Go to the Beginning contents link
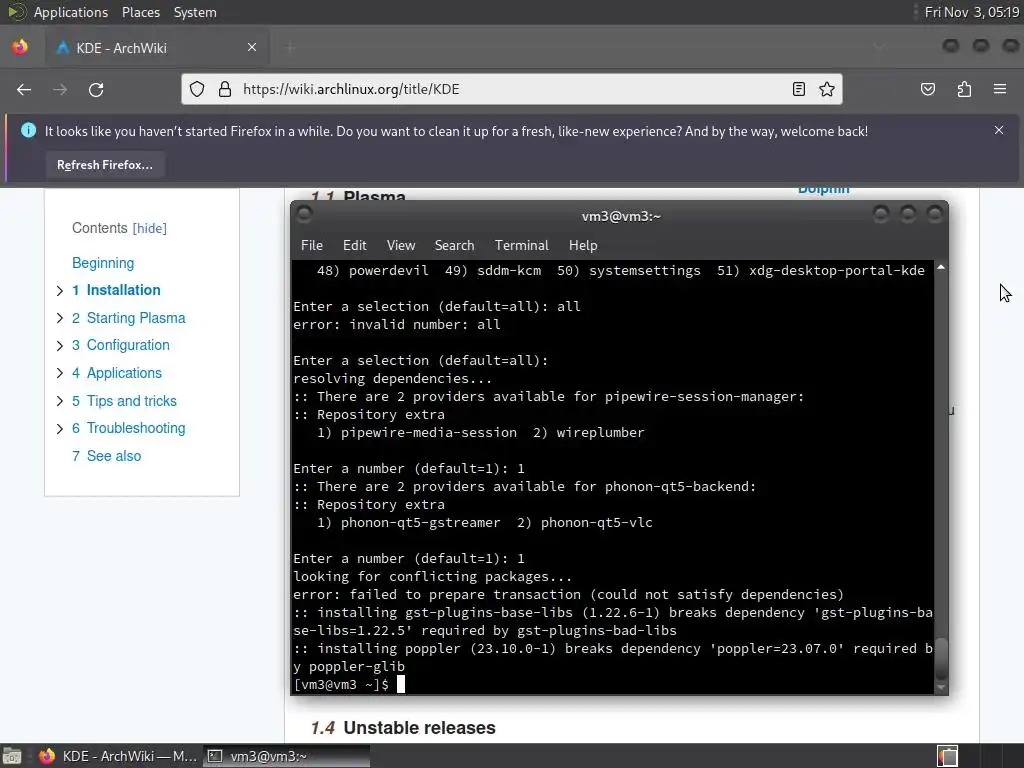This screenshot has height=768, width=1024. pos(103,263)
